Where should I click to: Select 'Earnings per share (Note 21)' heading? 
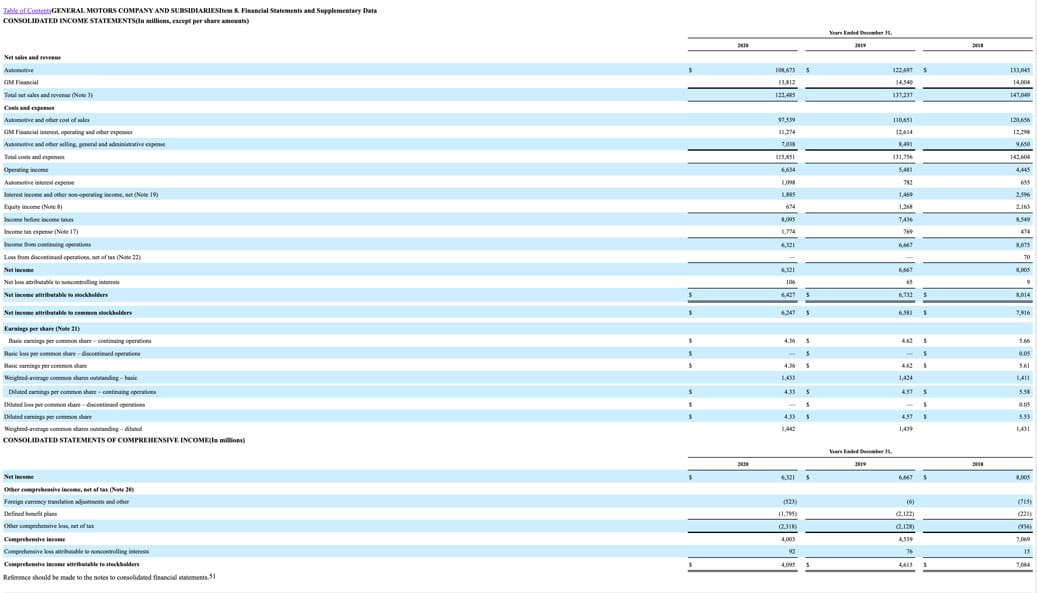(x=42, y=329)
